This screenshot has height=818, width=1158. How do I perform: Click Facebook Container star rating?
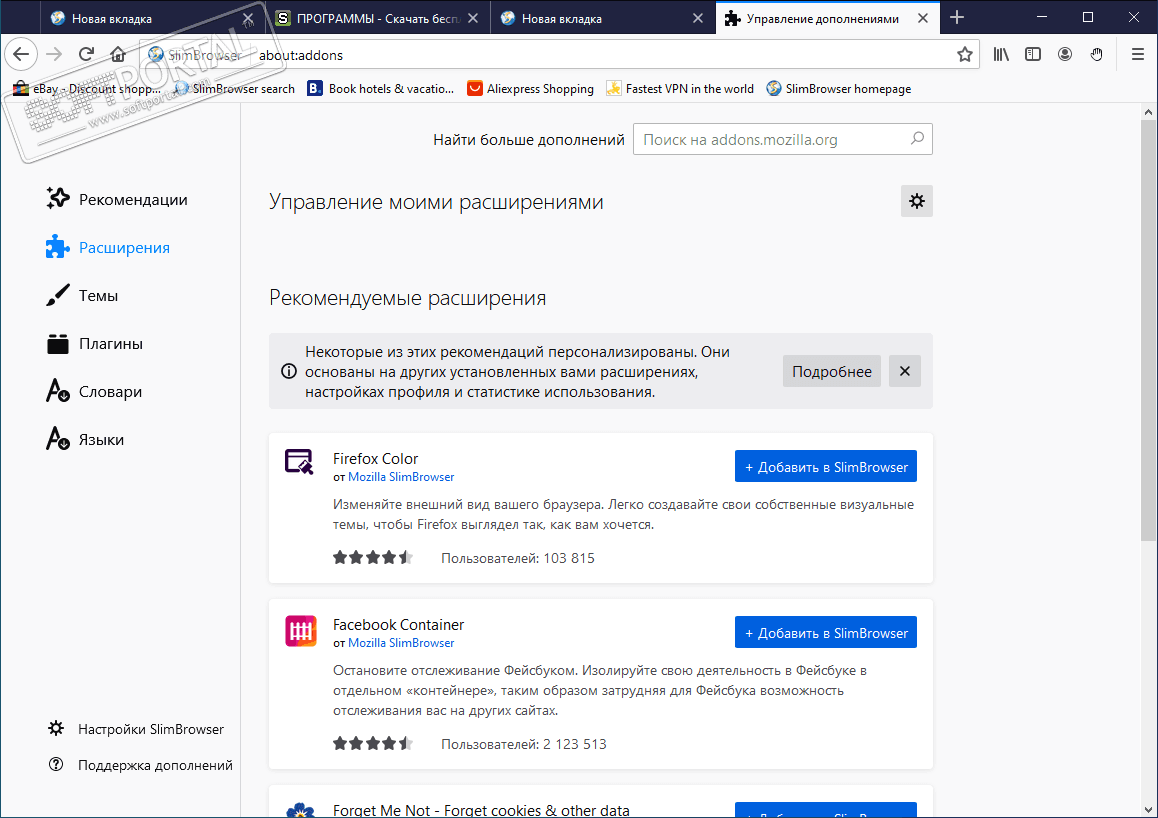(x=372, y=743)
